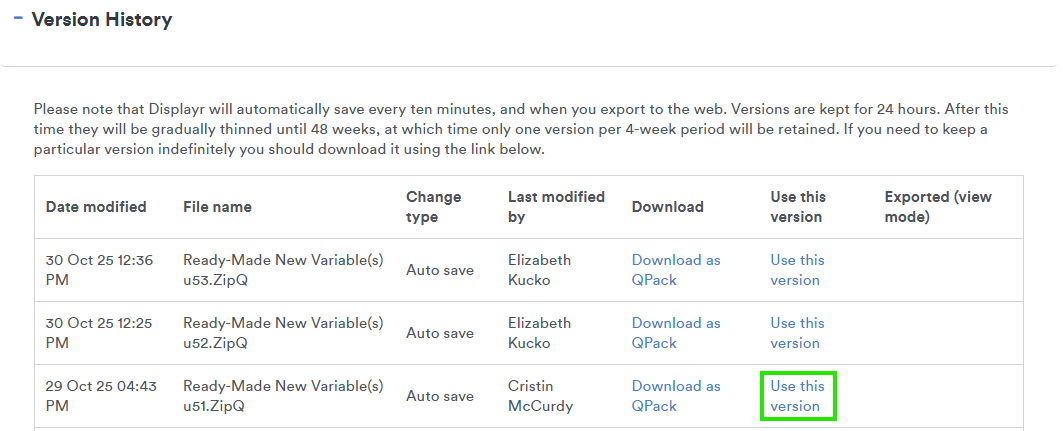Select the u52.ZipQ file name cell
This screenshot has width=1063, height=431.
[283, 333]
